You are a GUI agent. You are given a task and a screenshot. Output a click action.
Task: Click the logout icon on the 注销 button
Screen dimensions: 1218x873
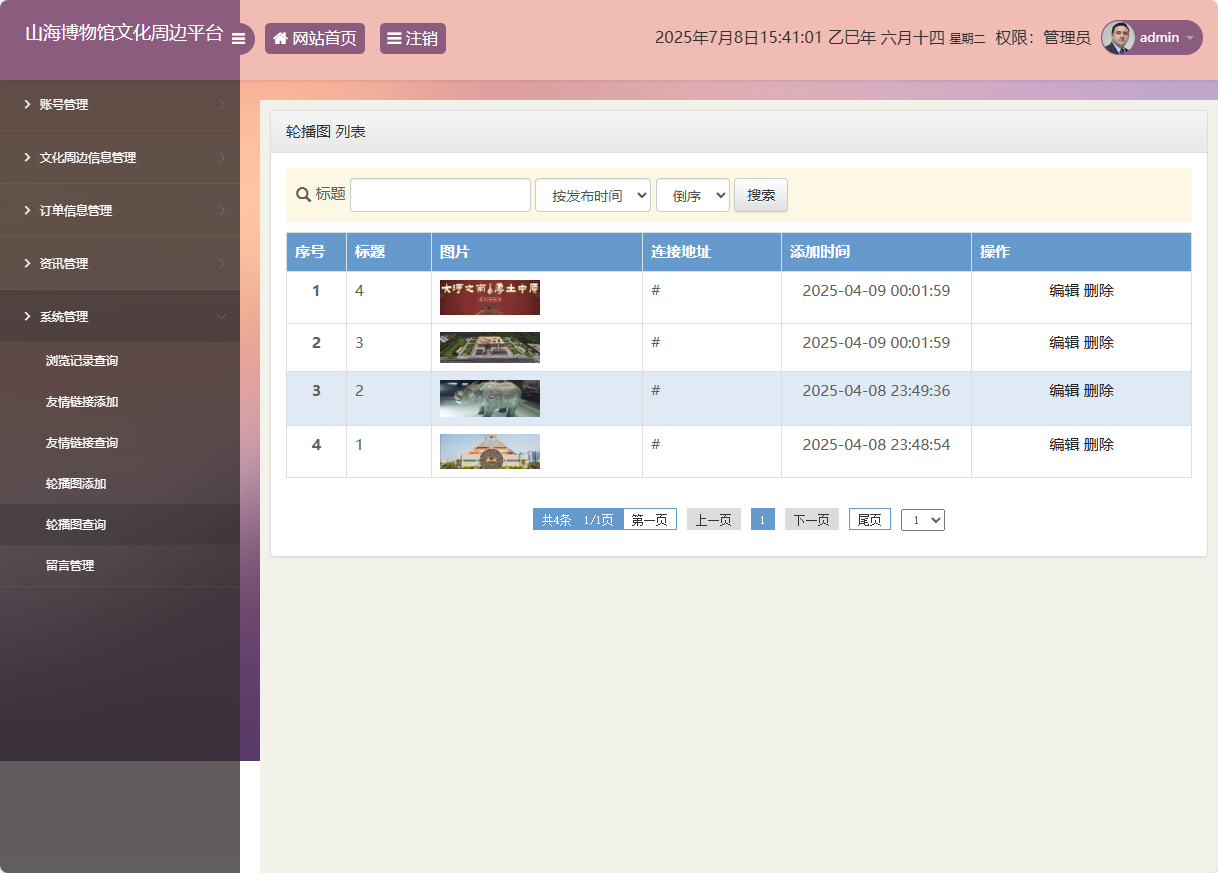pos(394,38)
